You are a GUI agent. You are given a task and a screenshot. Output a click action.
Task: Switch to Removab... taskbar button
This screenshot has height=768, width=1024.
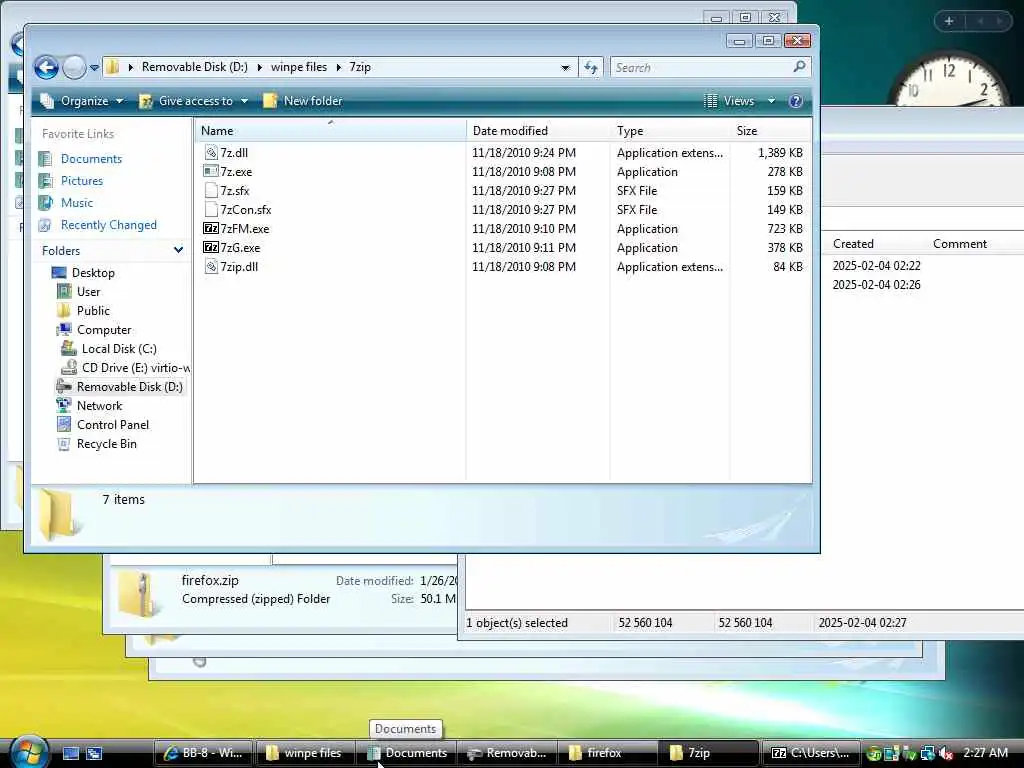pyautogui.click(x=507, y=753)
